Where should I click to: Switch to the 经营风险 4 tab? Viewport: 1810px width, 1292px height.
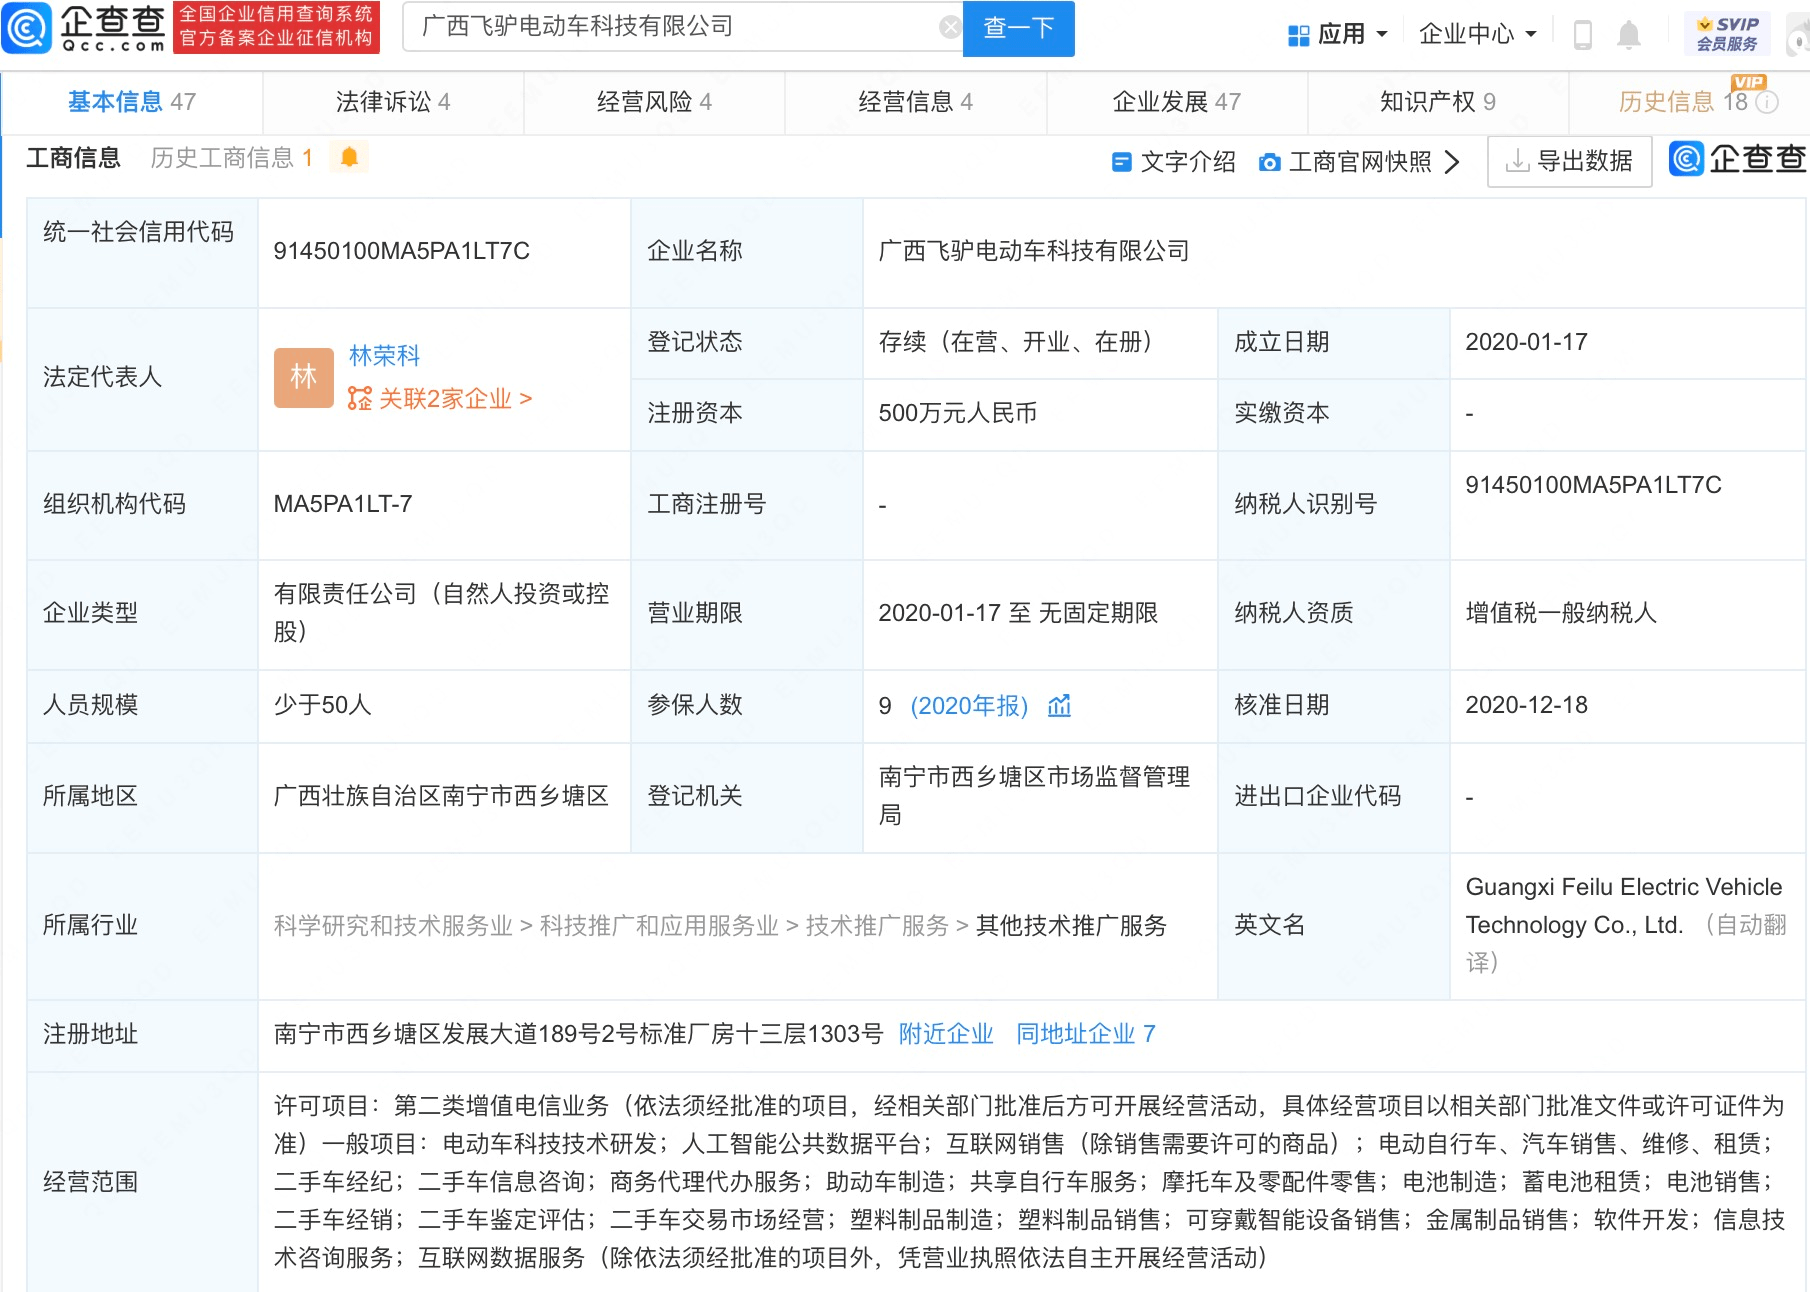pos(654,102)
